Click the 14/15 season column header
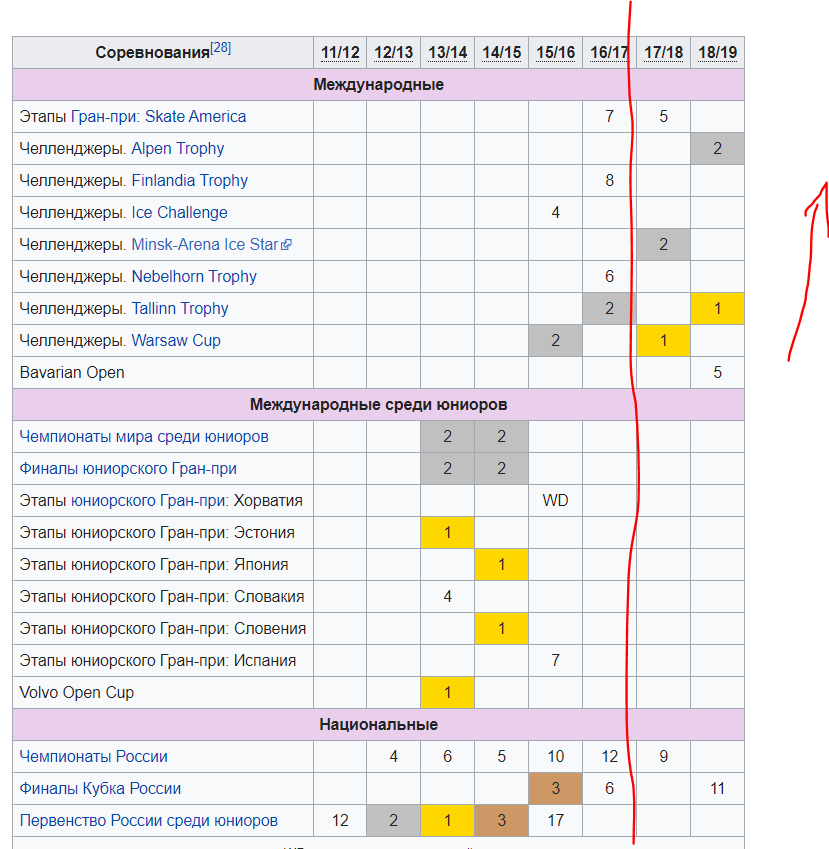 [501, 53]
